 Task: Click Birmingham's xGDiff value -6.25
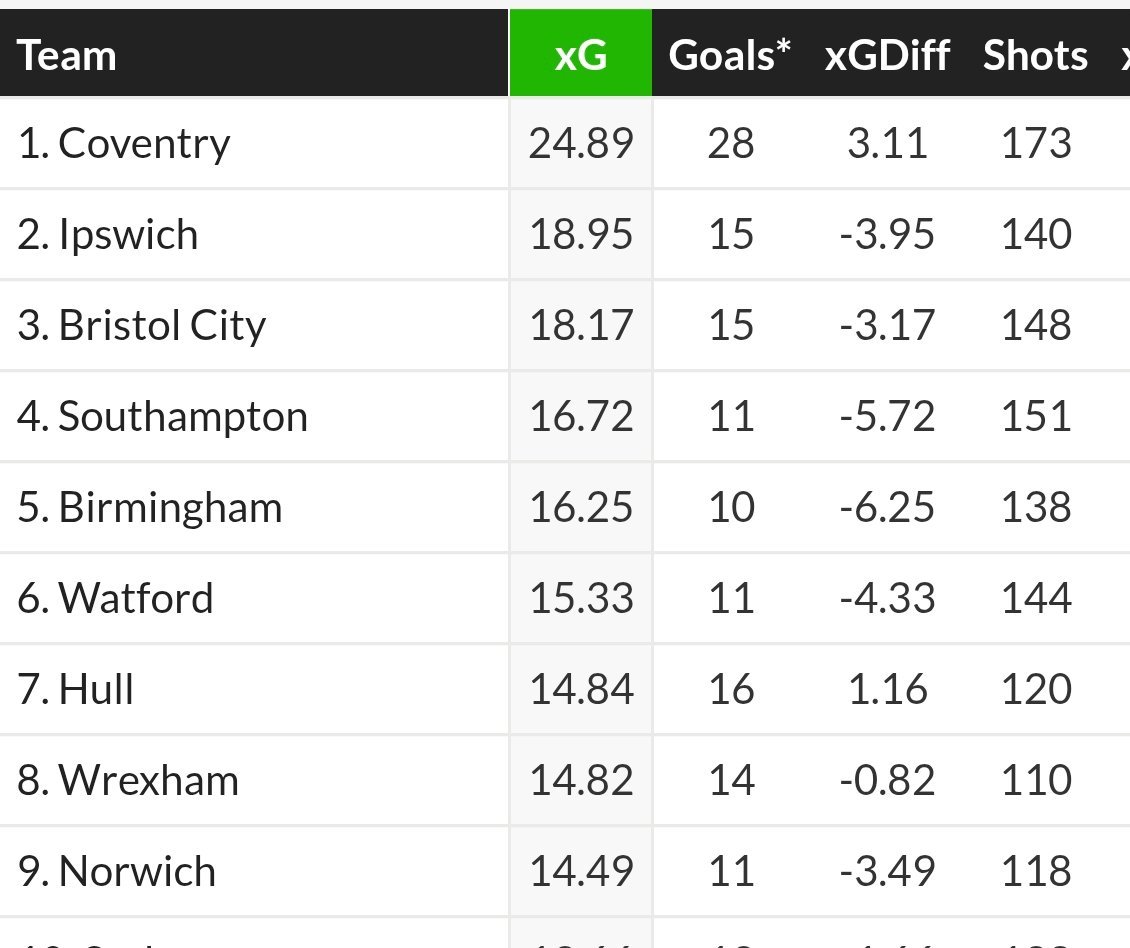pyautogui.click(x=887, y=508)
